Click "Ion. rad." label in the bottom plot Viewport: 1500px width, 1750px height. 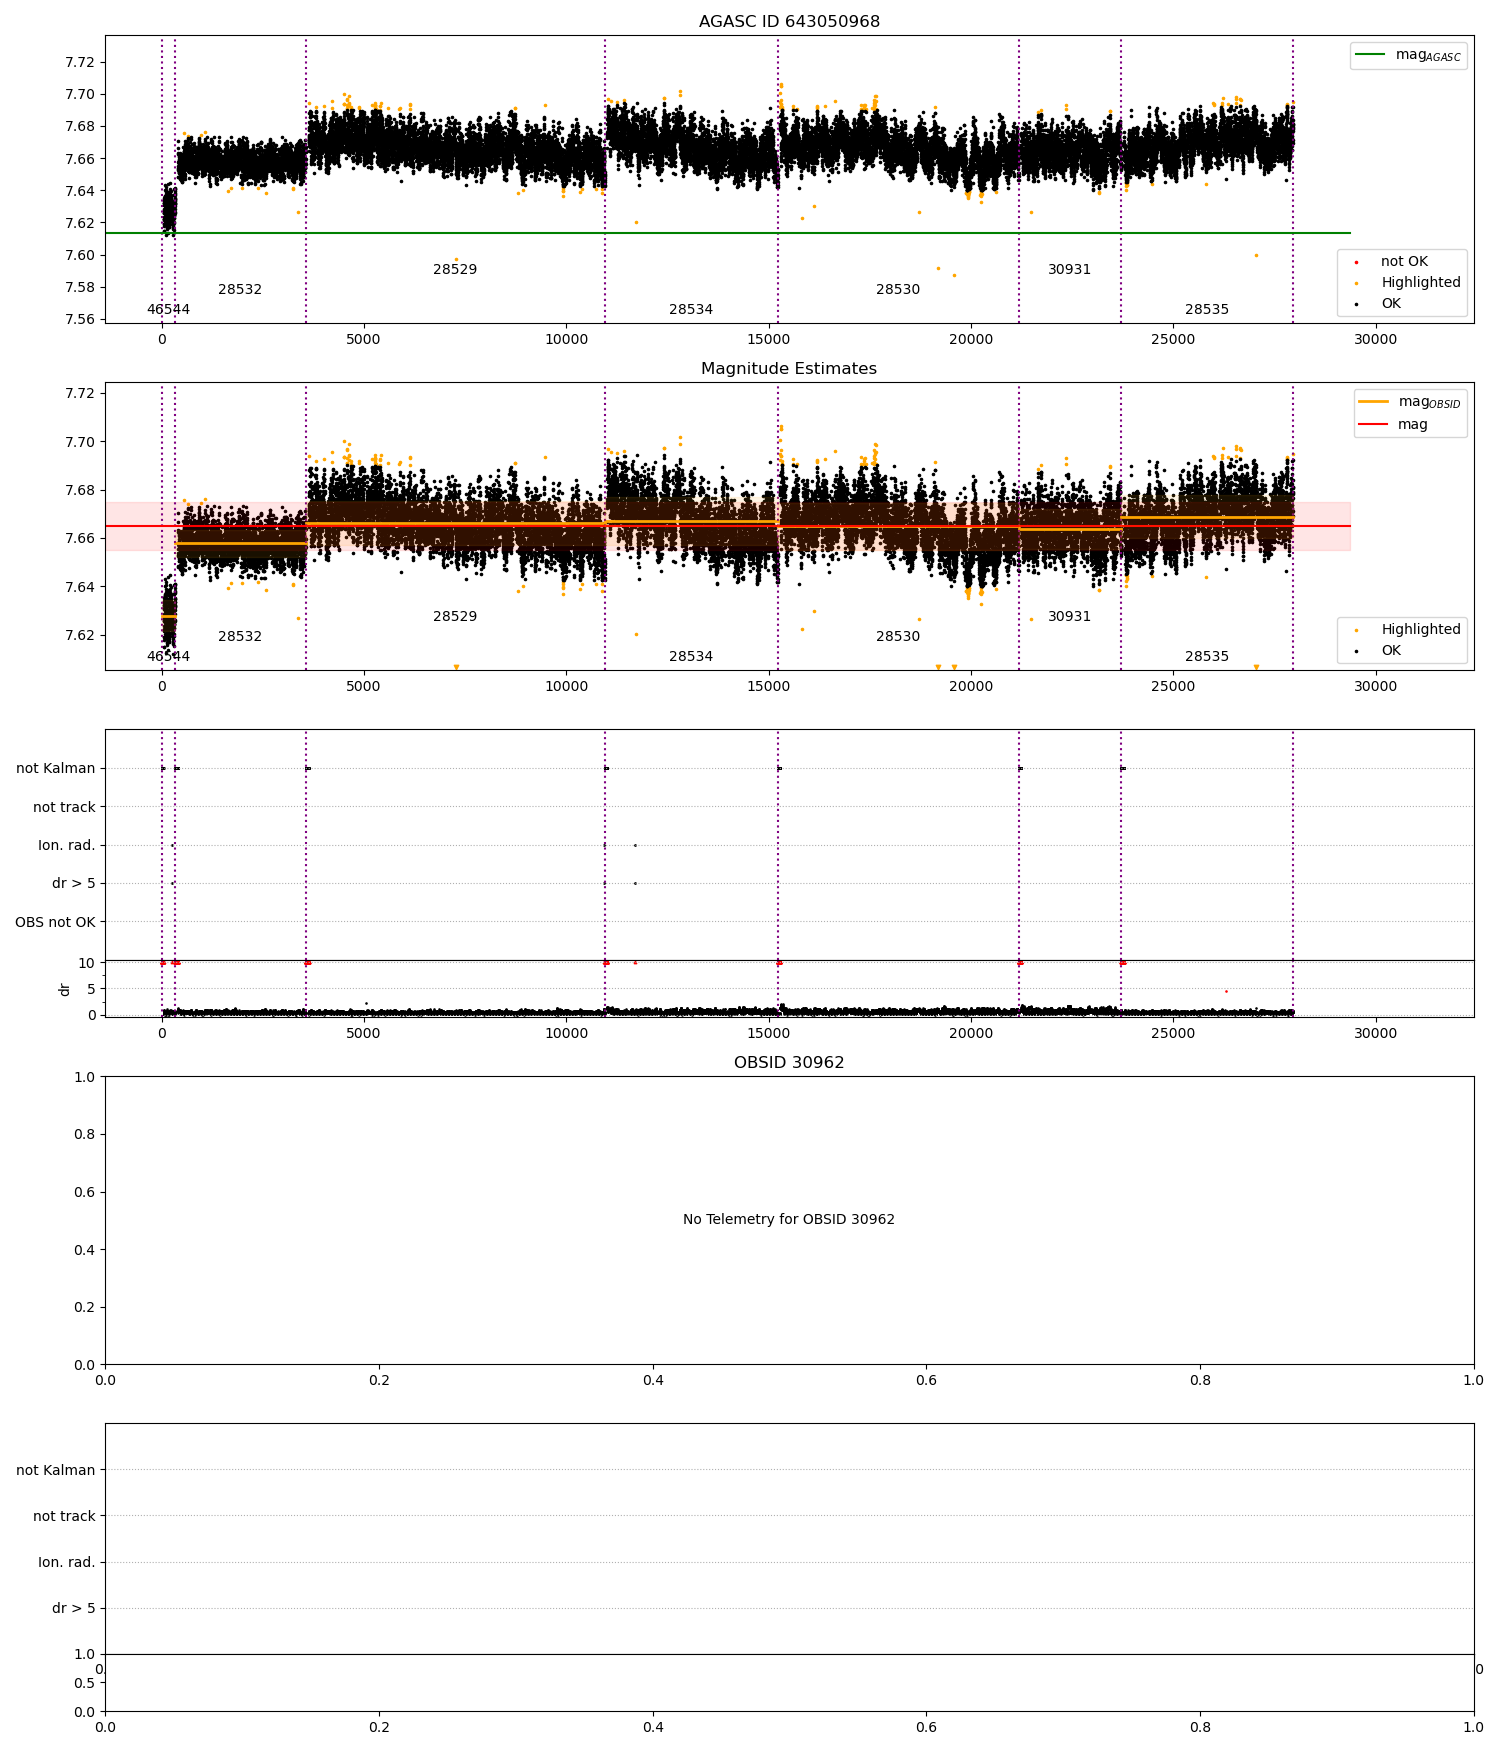point(67,1562)
